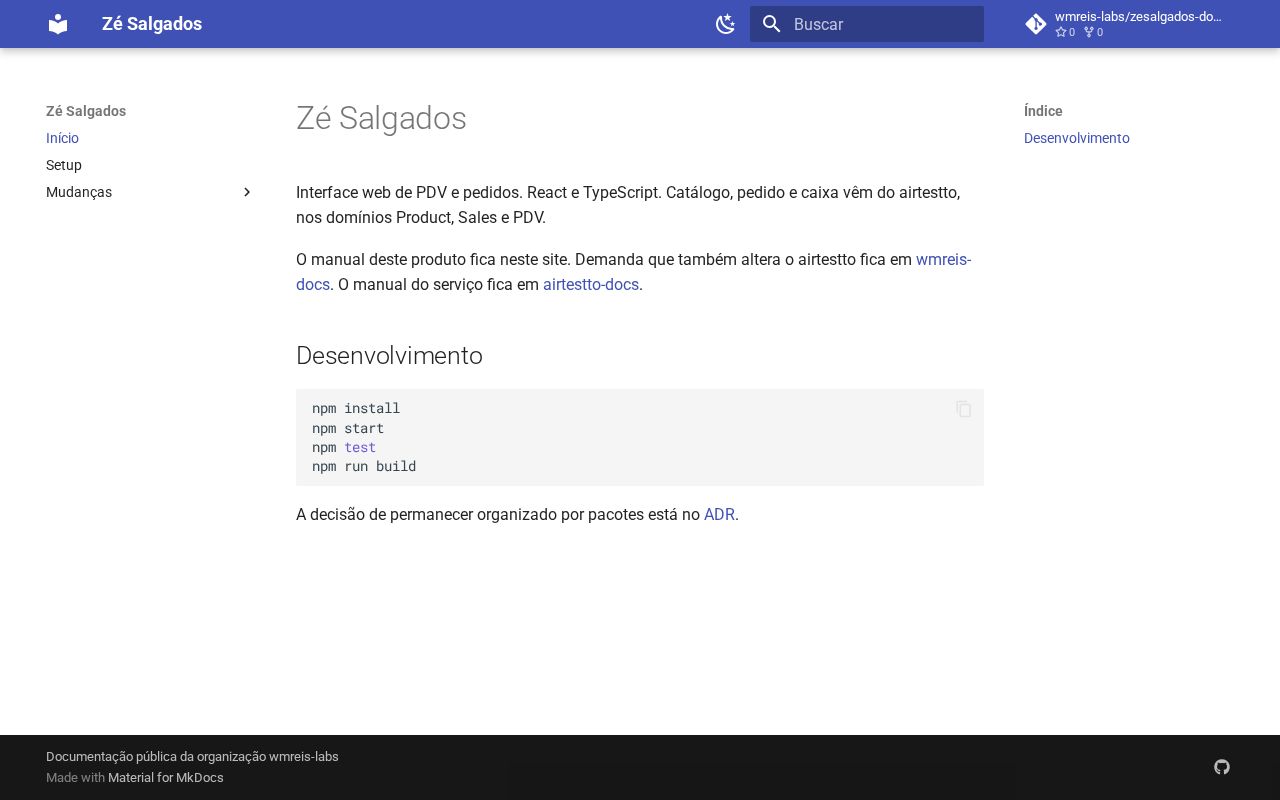
Task: Open the ADR link
Action: [719, 514]
